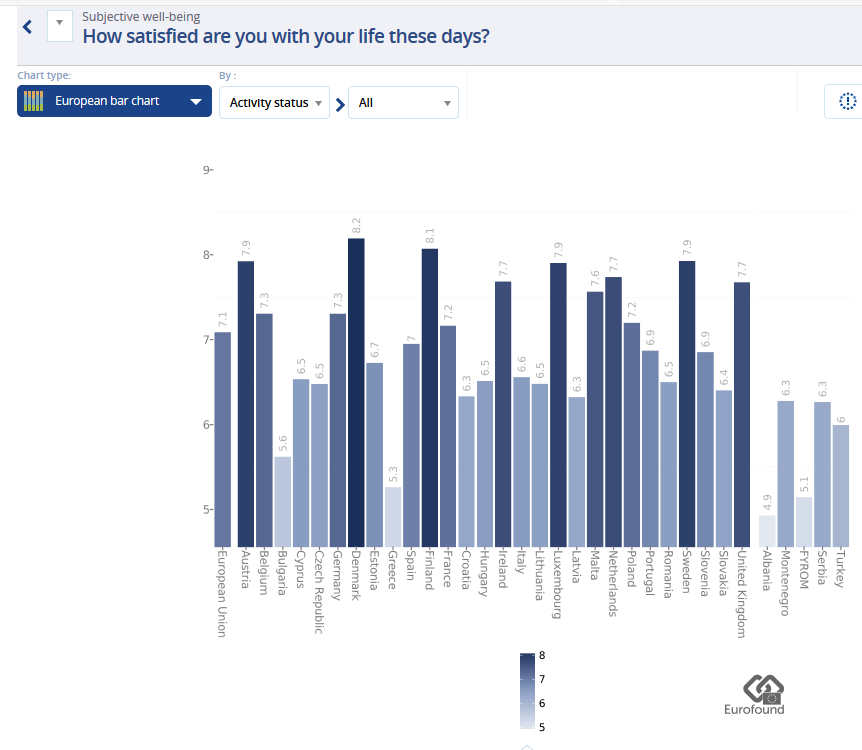Select the Denmark bar showing 8.2
The image size is (862, 750).
pyautogui.click(x=356, y=391)
